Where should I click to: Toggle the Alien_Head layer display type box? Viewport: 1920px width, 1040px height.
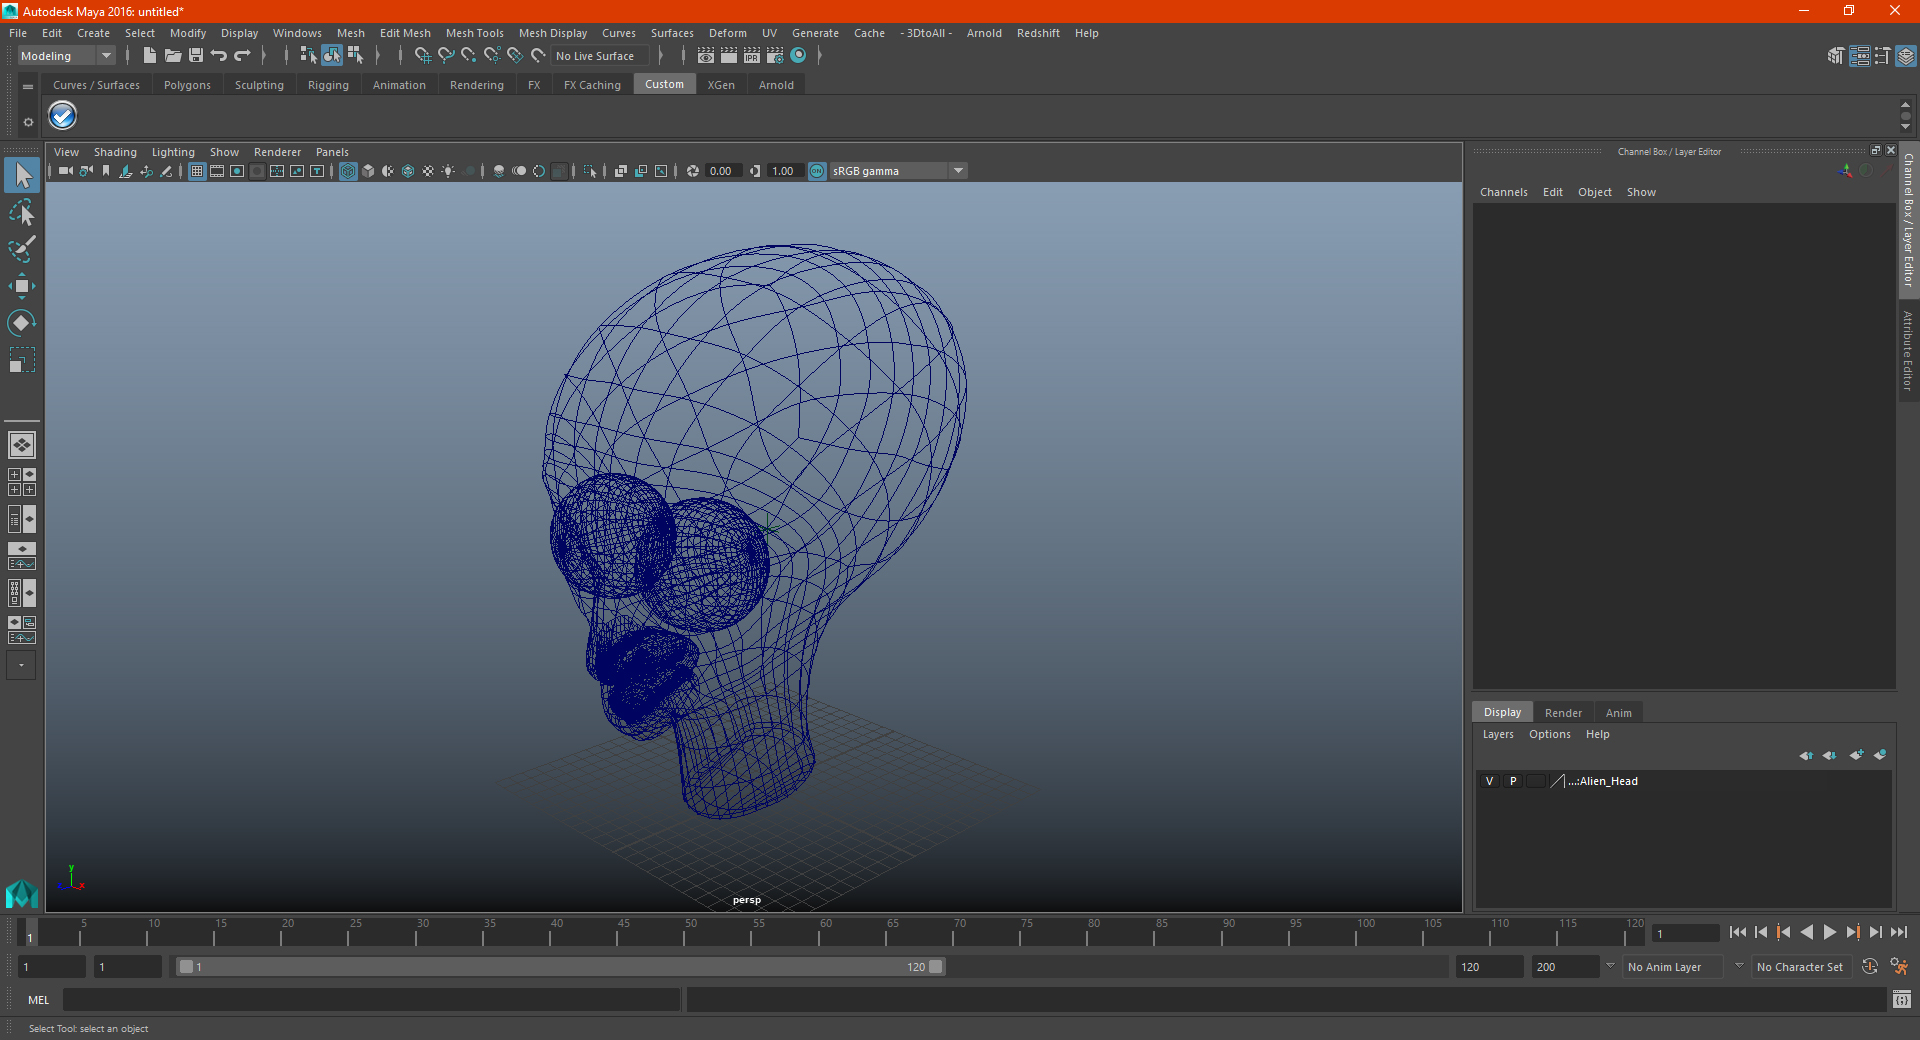[1536, 781]
